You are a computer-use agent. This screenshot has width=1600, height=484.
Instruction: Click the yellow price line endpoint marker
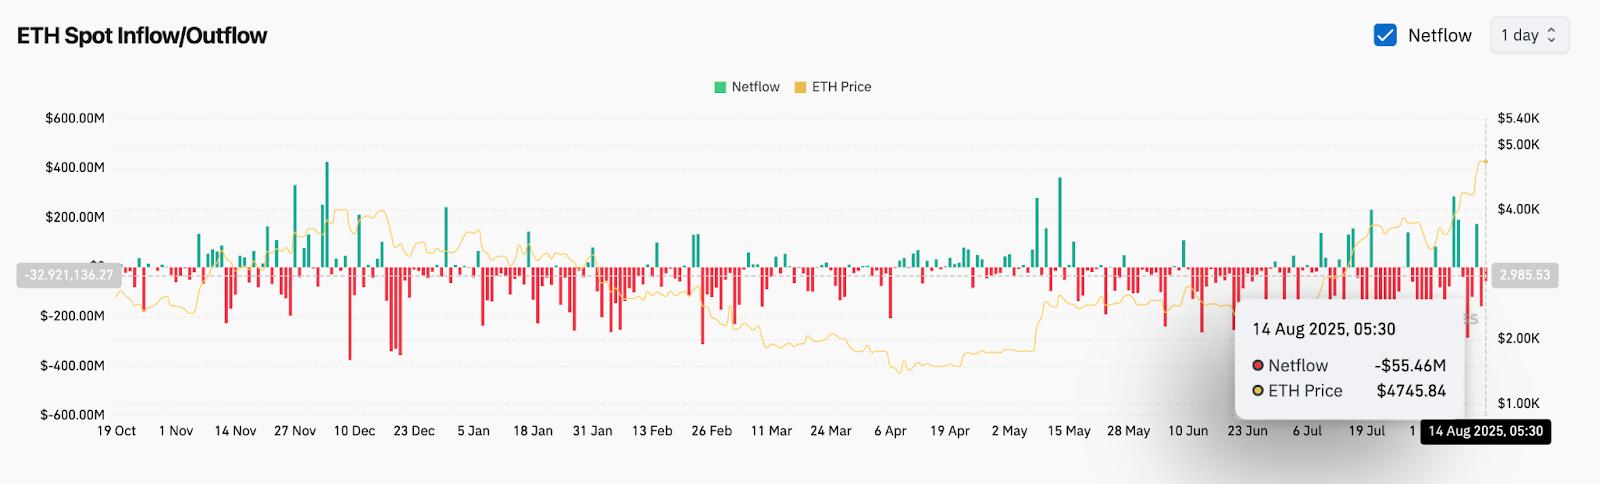tap(1485, 161)
